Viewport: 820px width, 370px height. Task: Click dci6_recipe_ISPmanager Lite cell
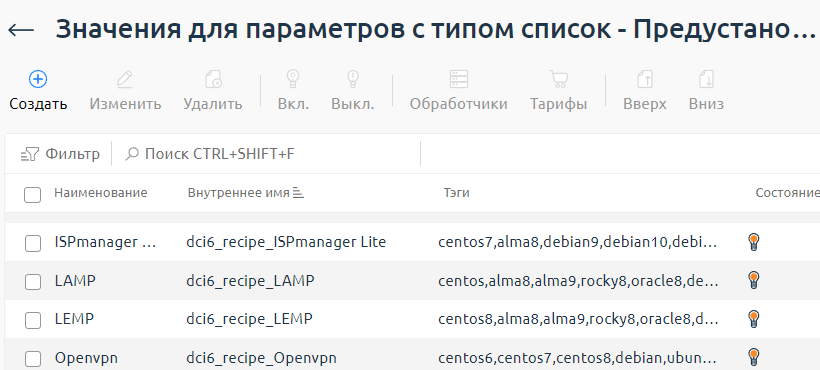pos(286,242)
